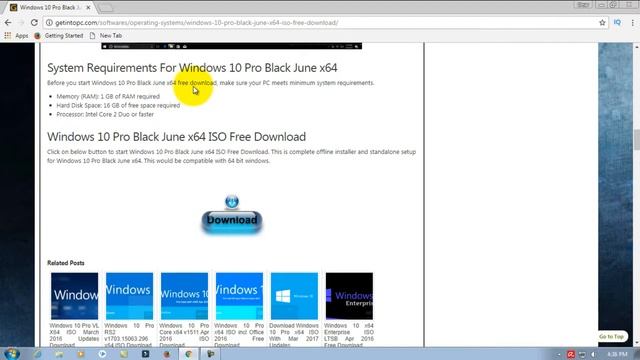
Task: Click the Memory (RAM) requirement line
Action: 108,97
